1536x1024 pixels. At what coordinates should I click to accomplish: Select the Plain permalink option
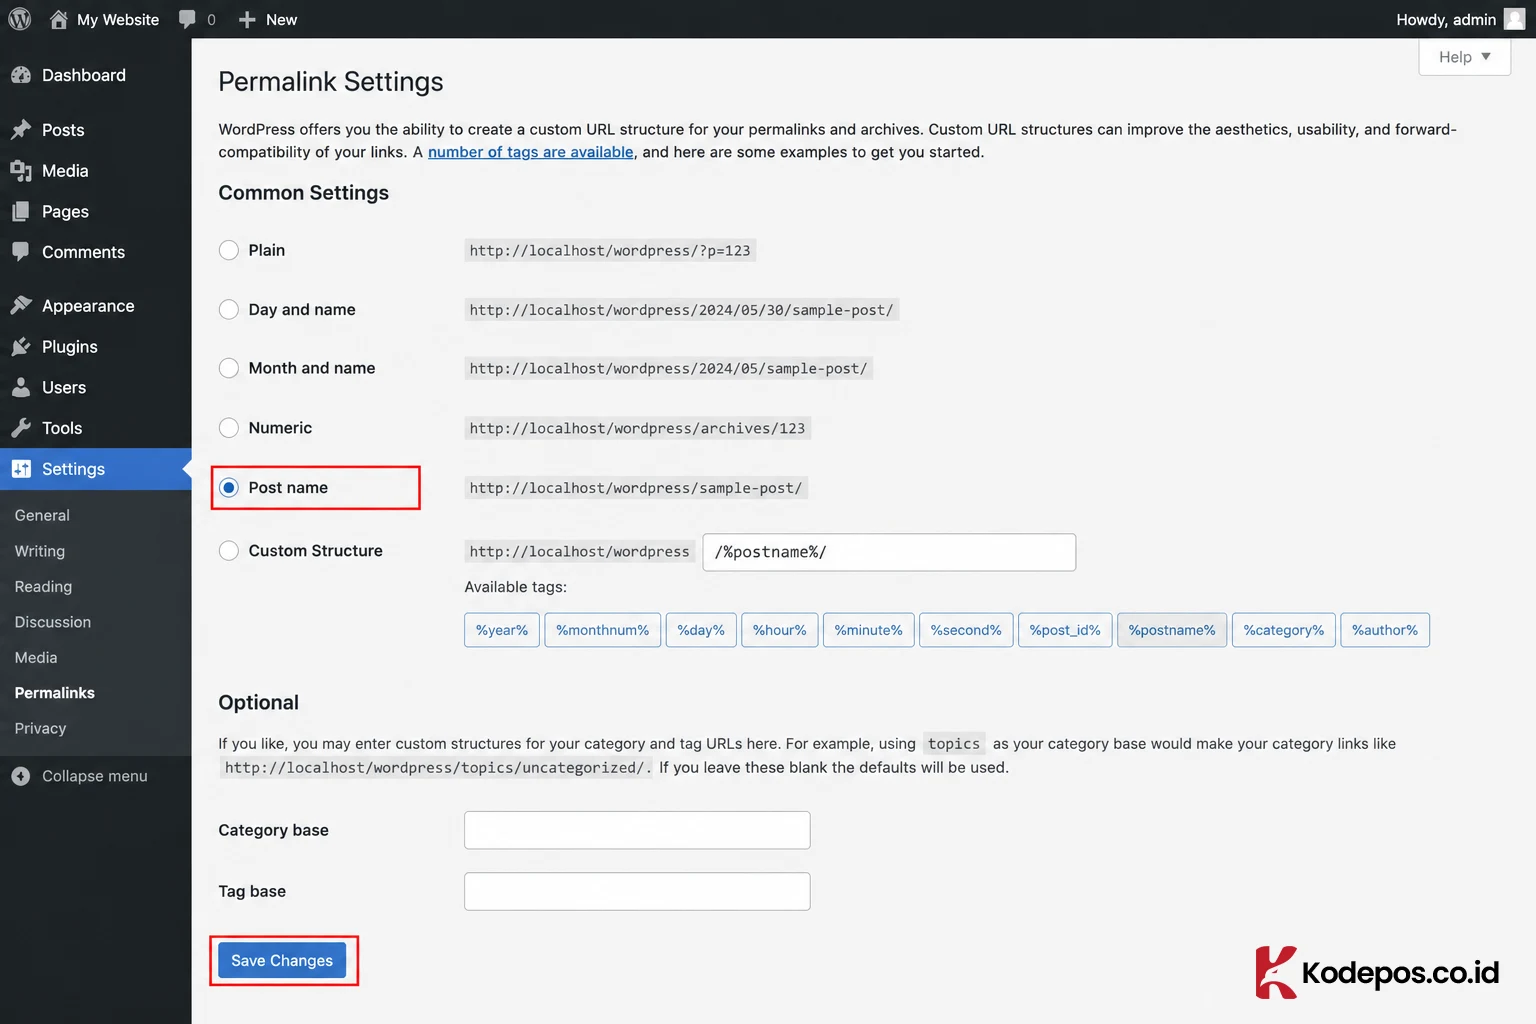[x=229, y=250]
